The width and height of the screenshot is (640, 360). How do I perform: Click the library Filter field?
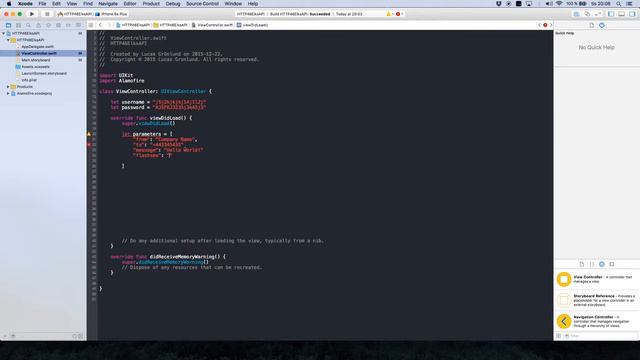point(600,336)
